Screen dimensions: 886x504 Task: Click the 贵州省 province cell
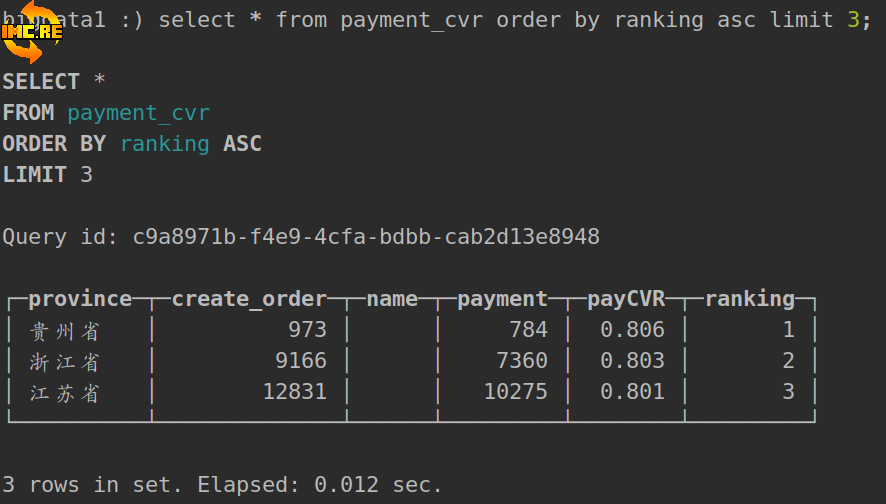coord(65,331)
